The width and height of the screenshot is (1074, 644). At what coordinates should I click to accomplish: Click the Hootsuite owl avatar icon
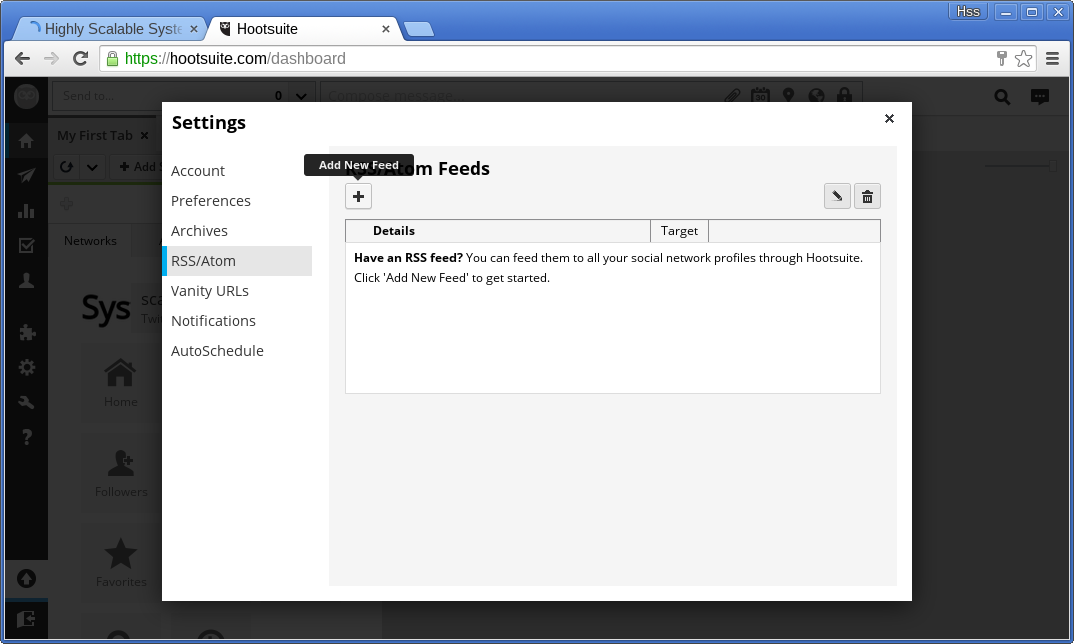pos(27,96)
